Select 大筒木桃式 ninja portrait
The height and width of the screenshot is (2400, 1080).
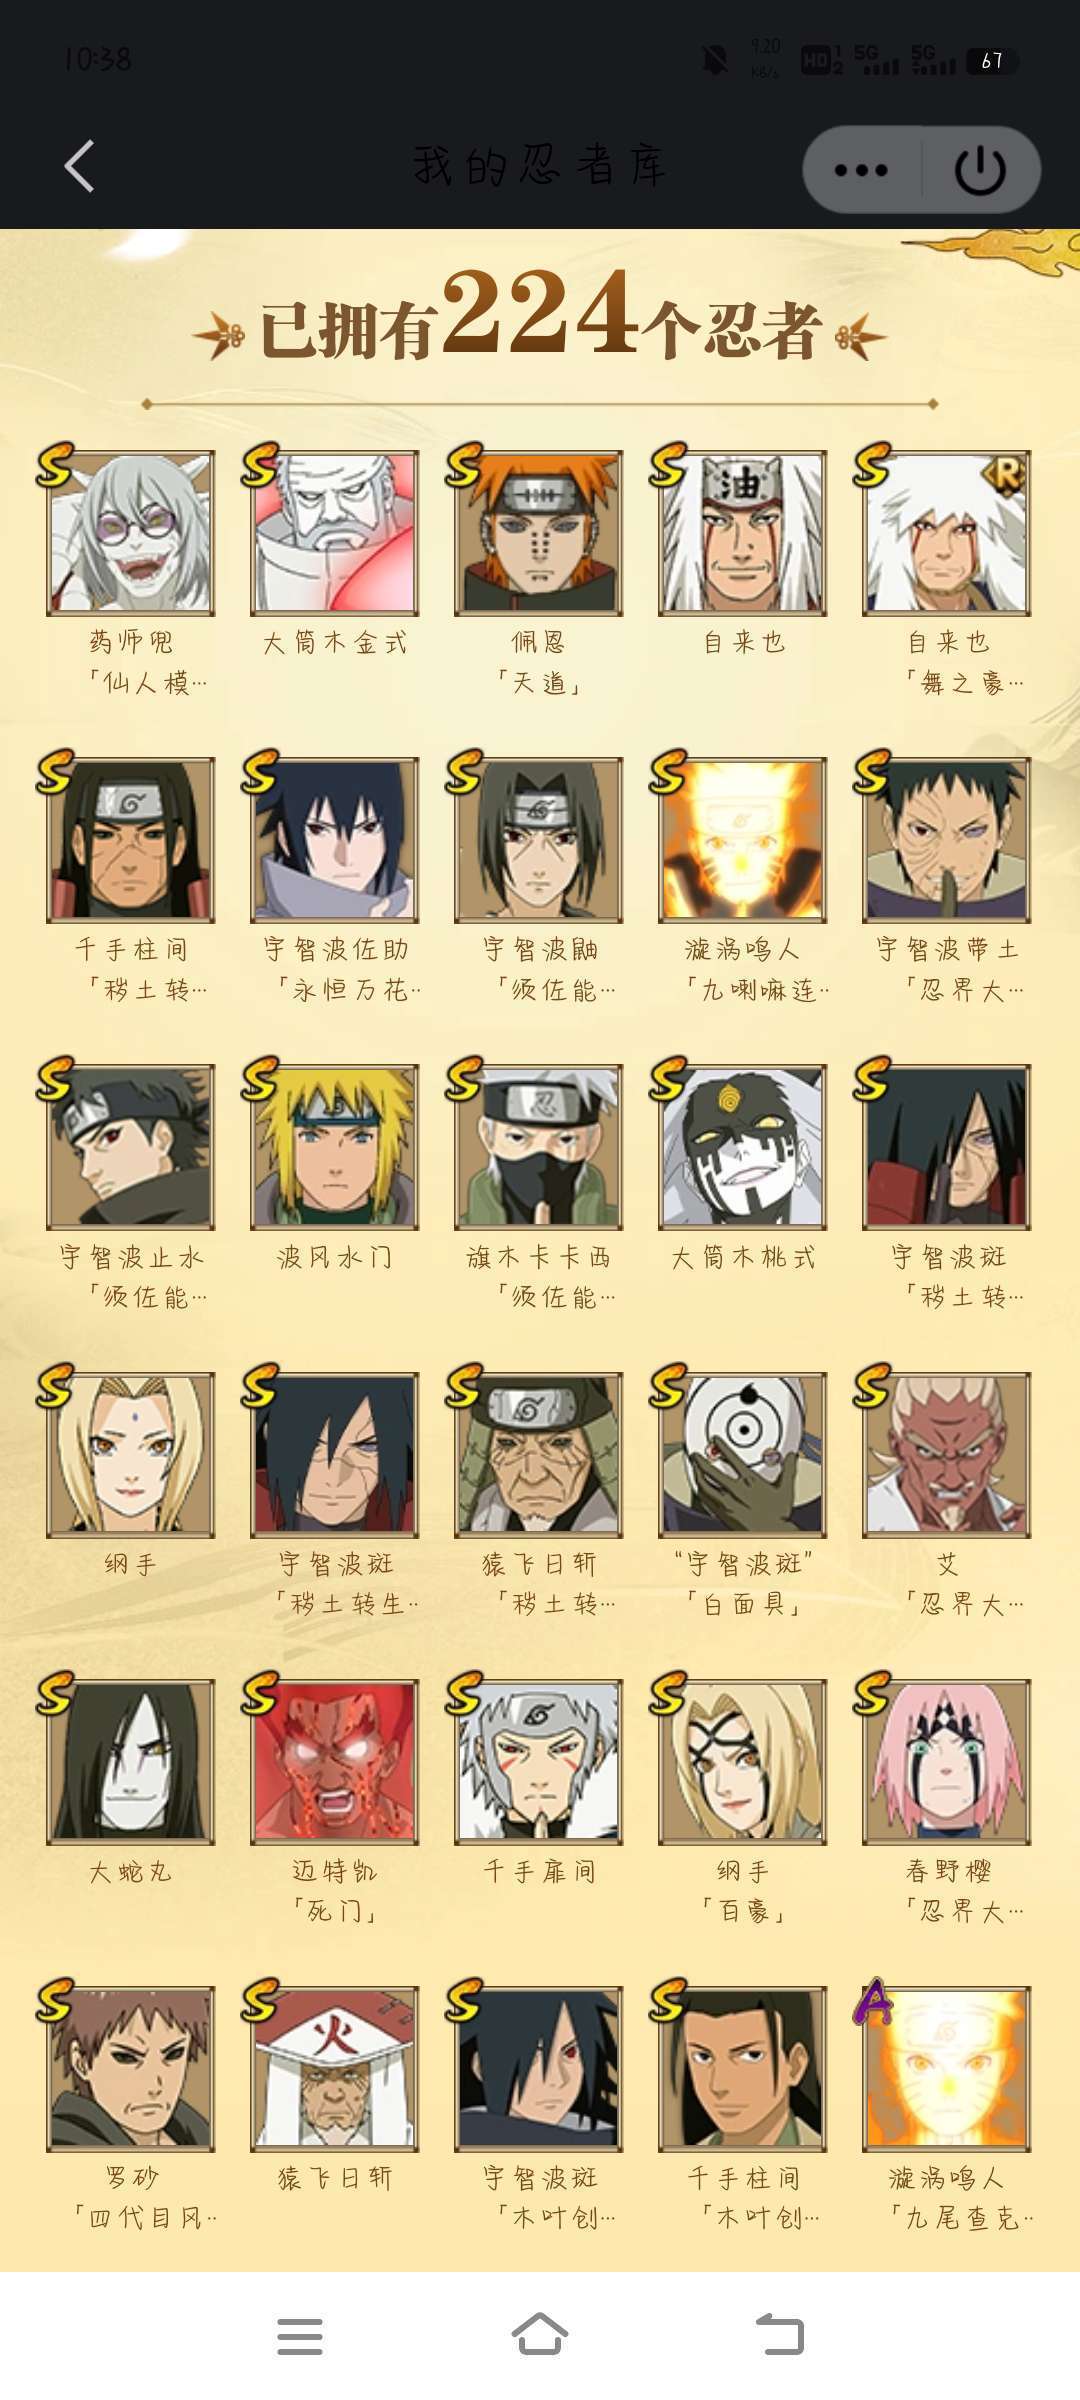tap(743, 1147)
